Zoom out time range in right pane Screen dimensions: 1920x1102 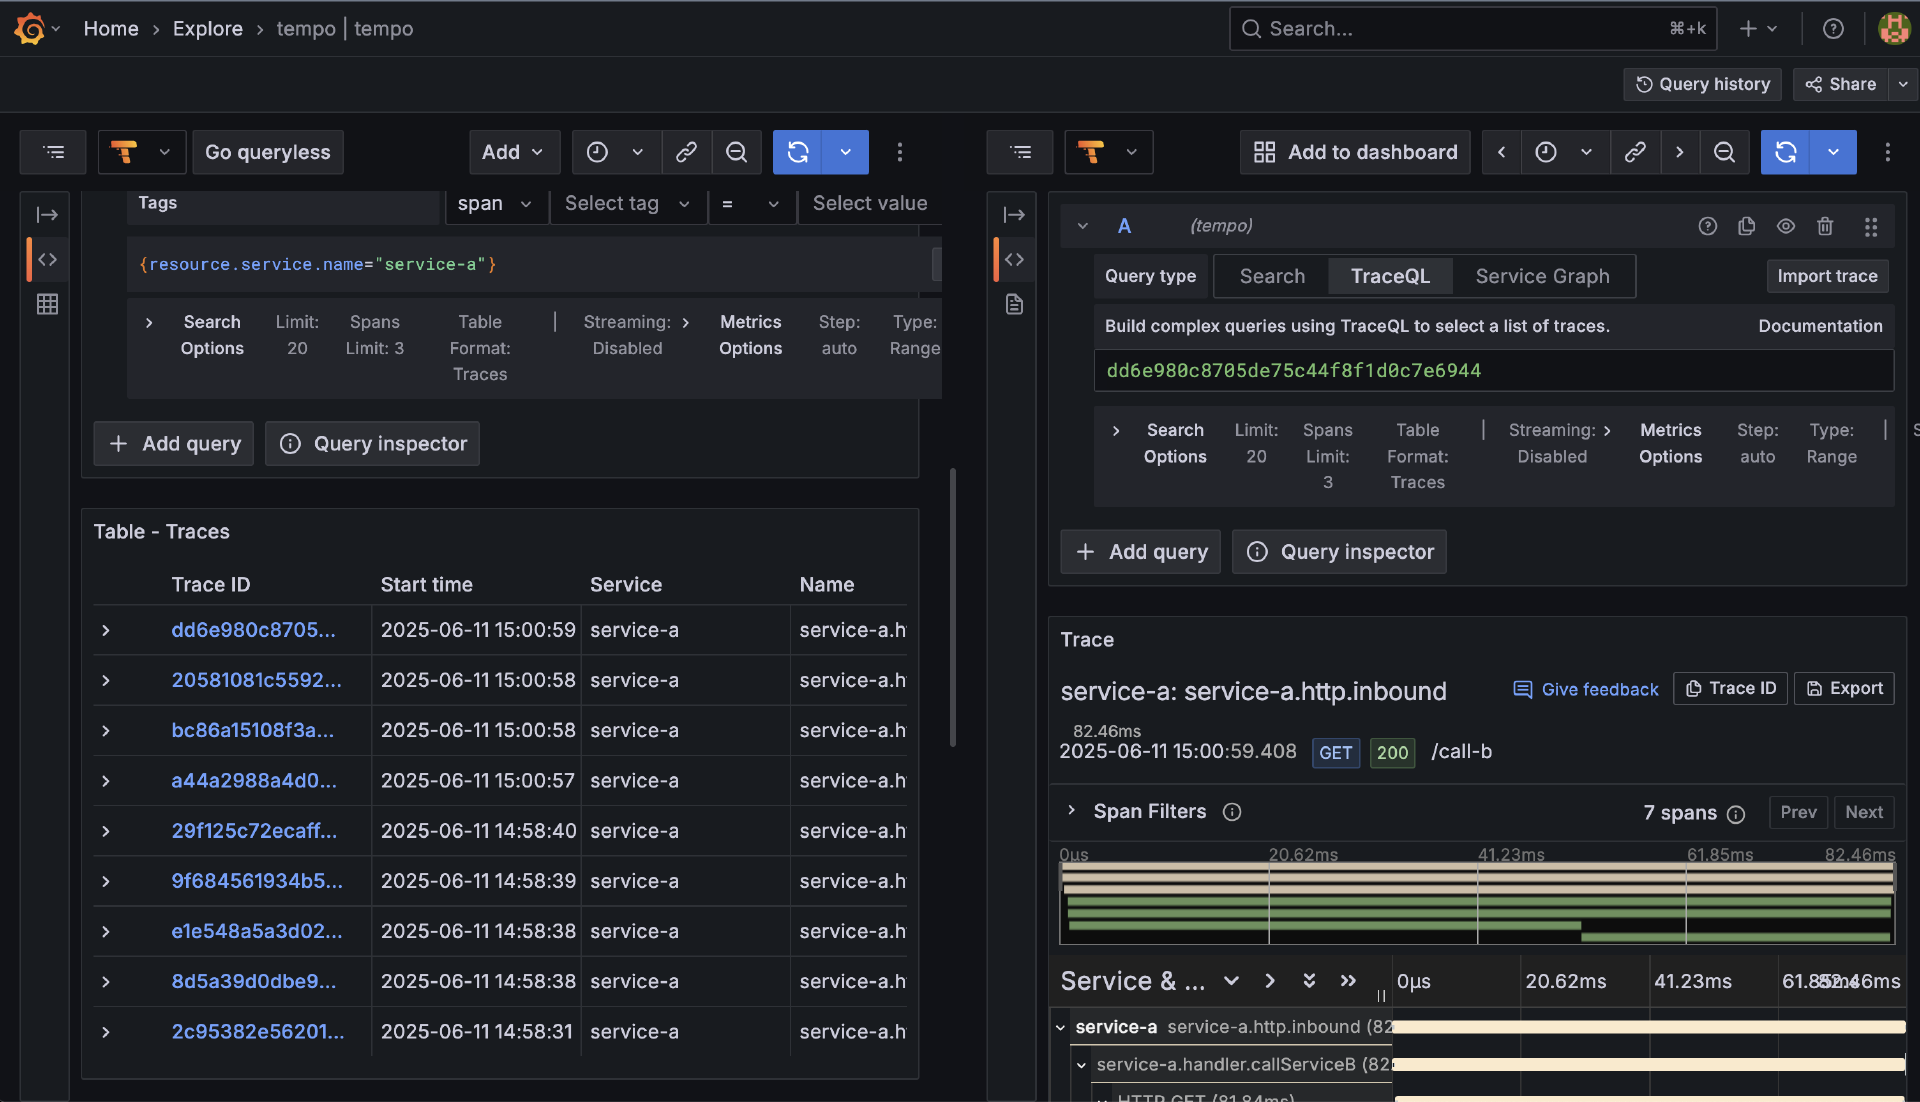point(1724,152)
